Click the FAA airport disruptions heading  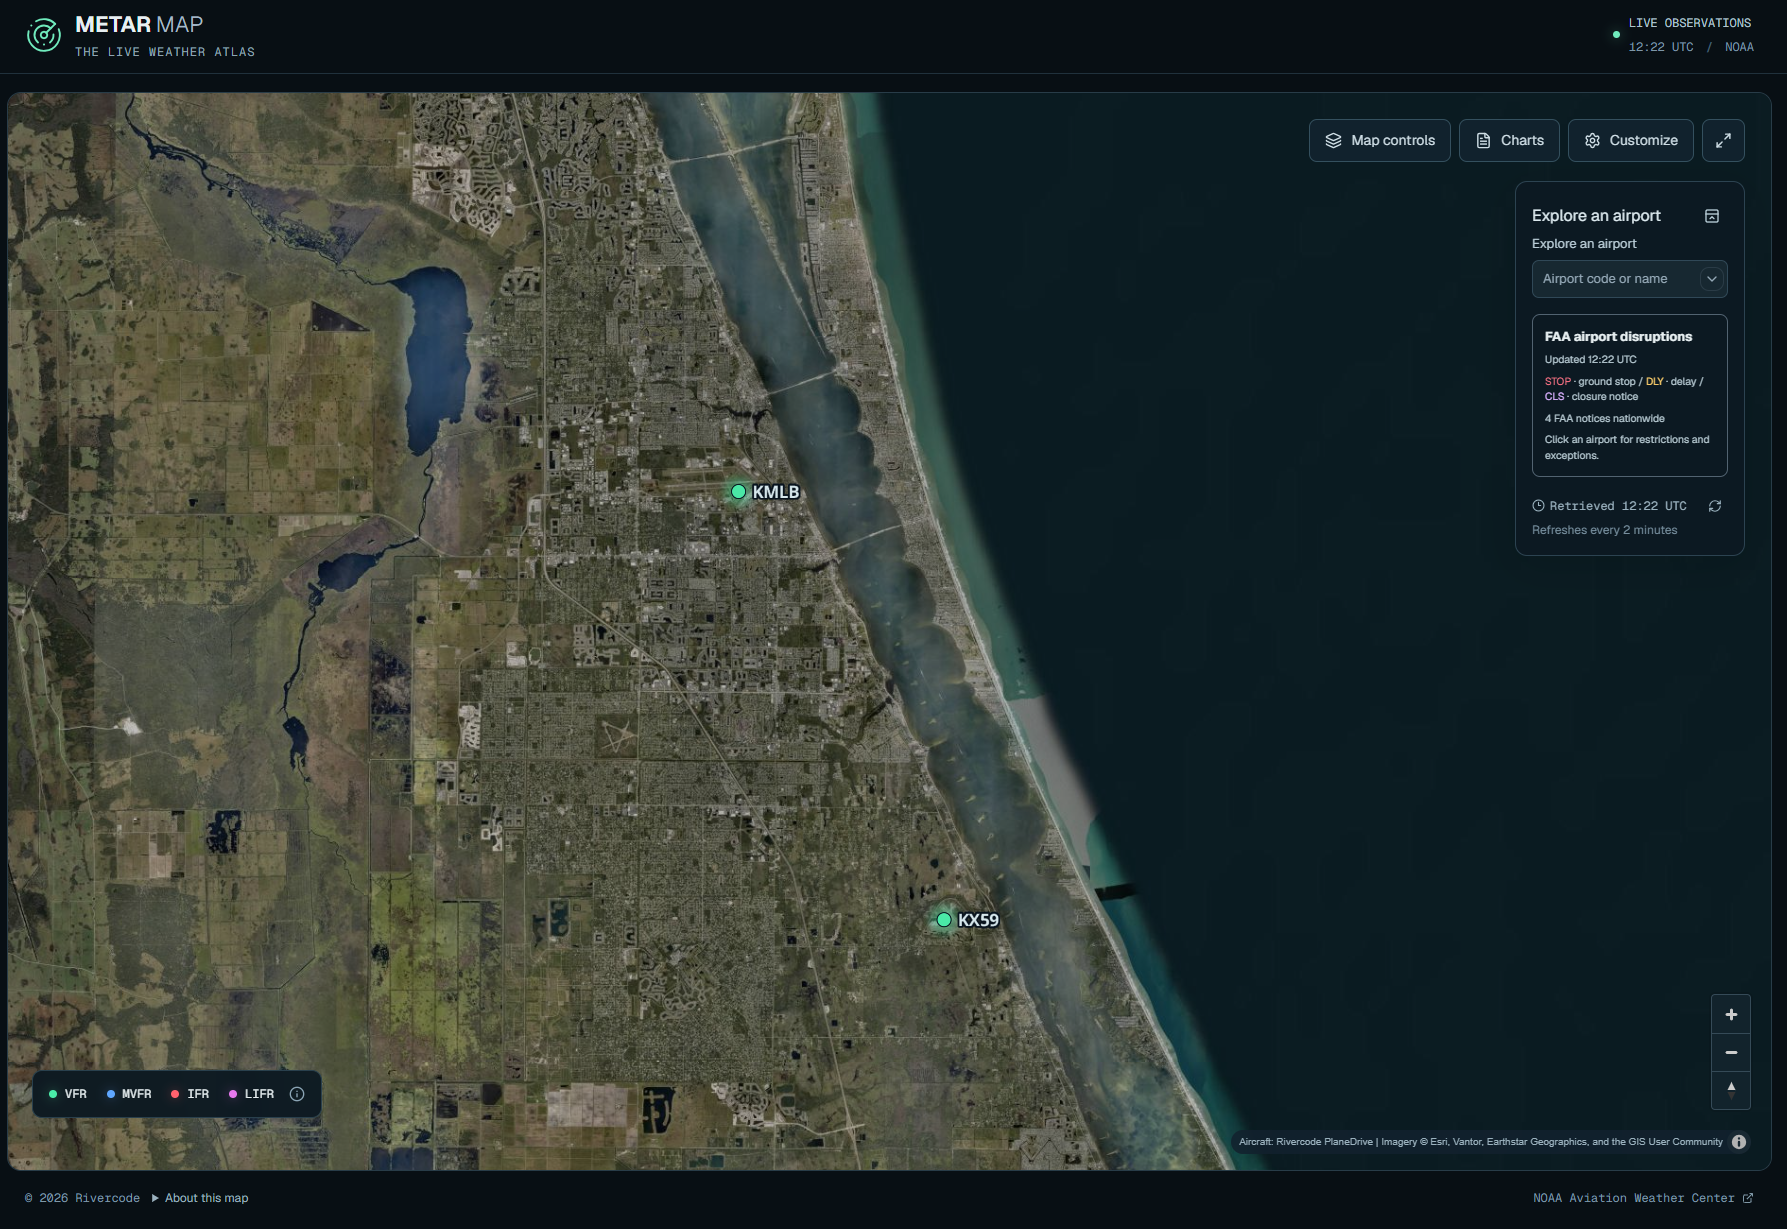[x=1618, y=337]
